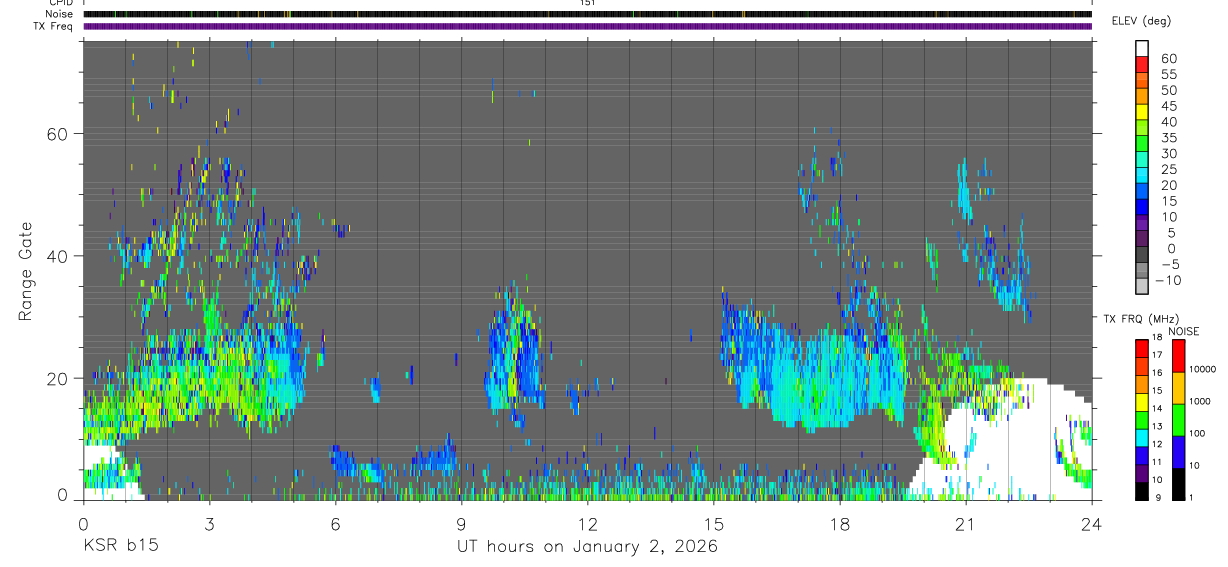Click the ELEV colorbar label "35"
The width and height of the screenshot is (1228, 567).
[x=1168, y=138]
